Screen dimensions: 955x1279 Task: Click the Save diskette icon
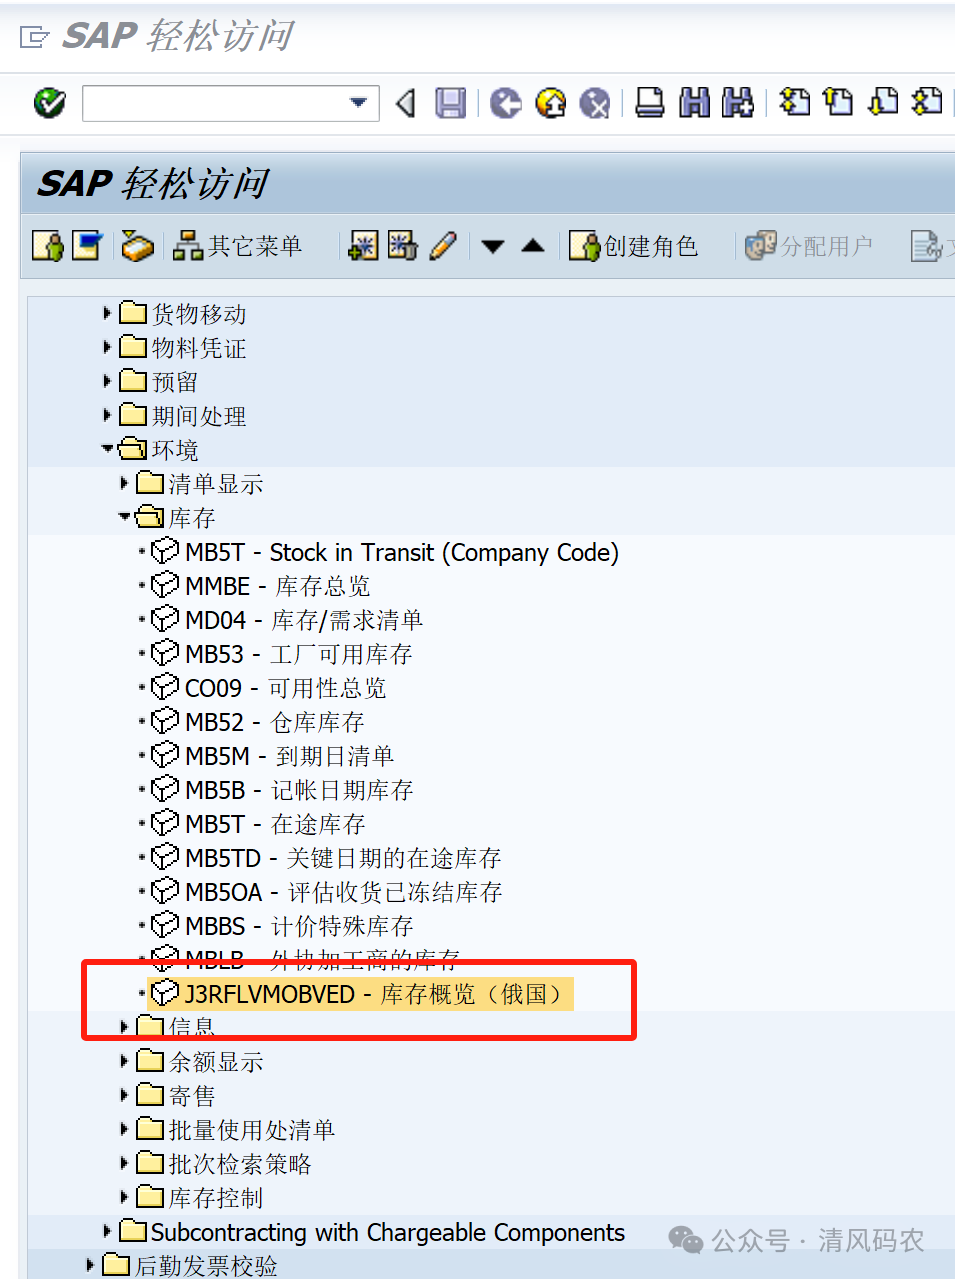click(450, 103)
